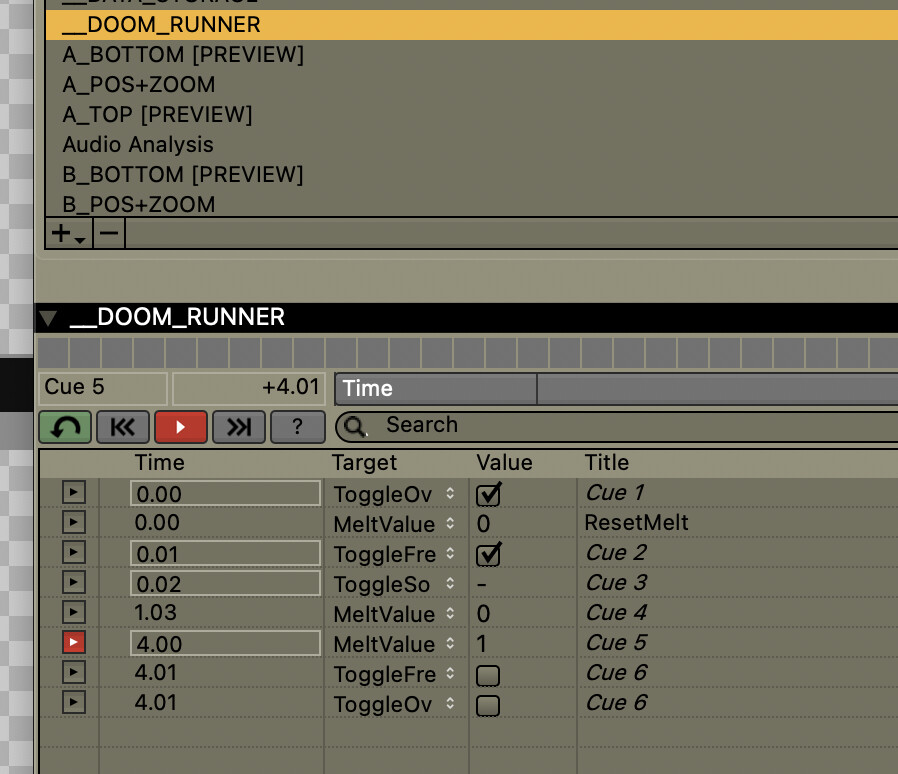Jump to the next cue button
The image size is (898, 774).
tap(239, 427)
